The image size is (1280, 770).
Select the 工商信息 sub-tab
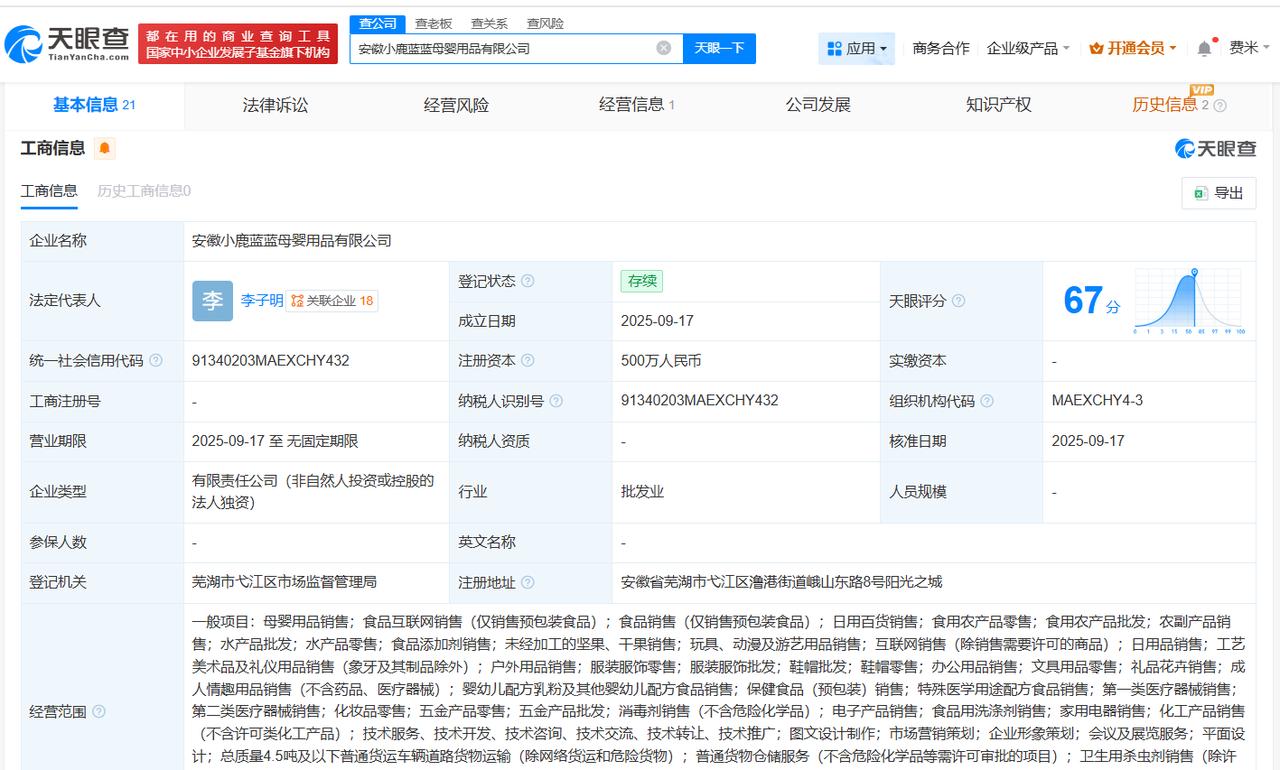pyautogui.click(x=49, y=191)
